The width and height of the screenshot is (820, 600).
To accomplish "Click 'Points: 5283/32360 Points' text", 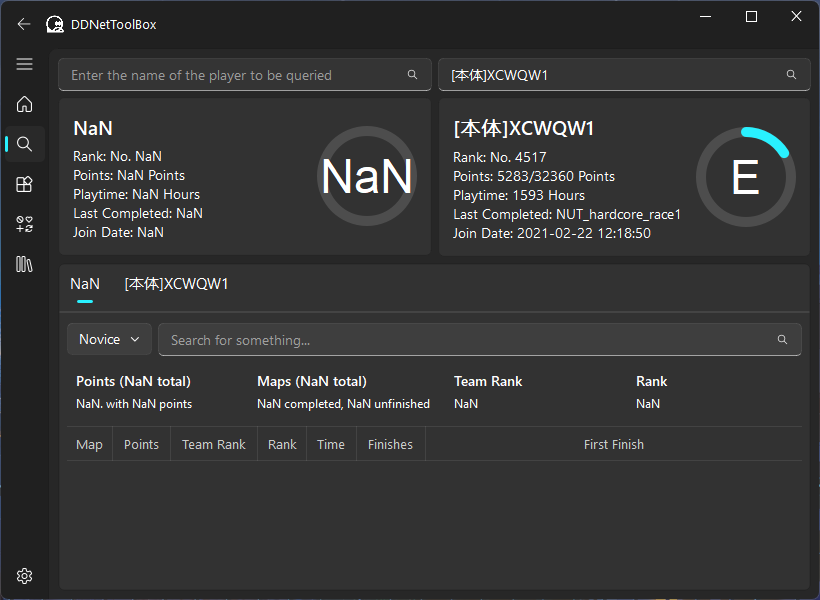I will [x=534, y=176].
